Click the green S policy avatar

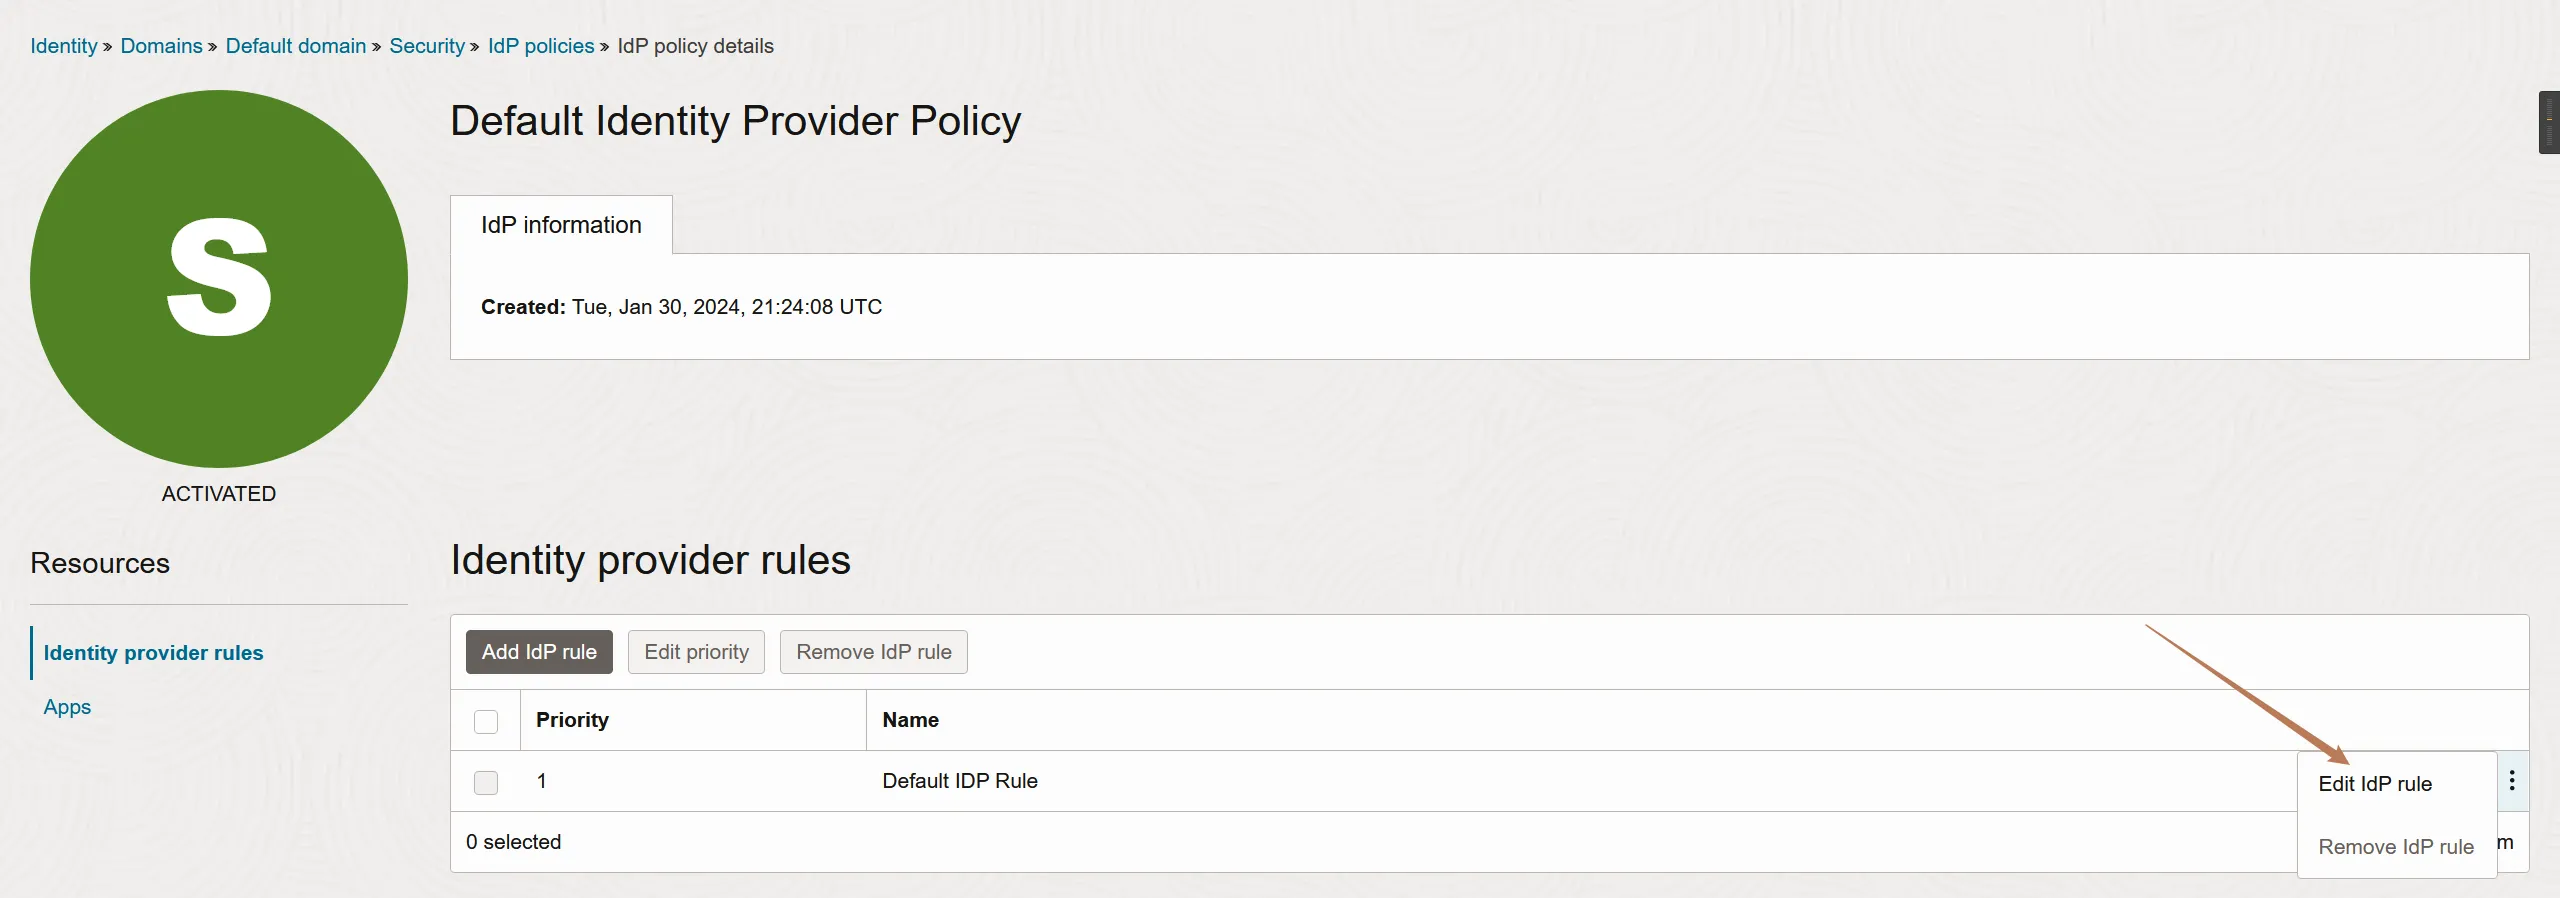(x=219, y=279)
